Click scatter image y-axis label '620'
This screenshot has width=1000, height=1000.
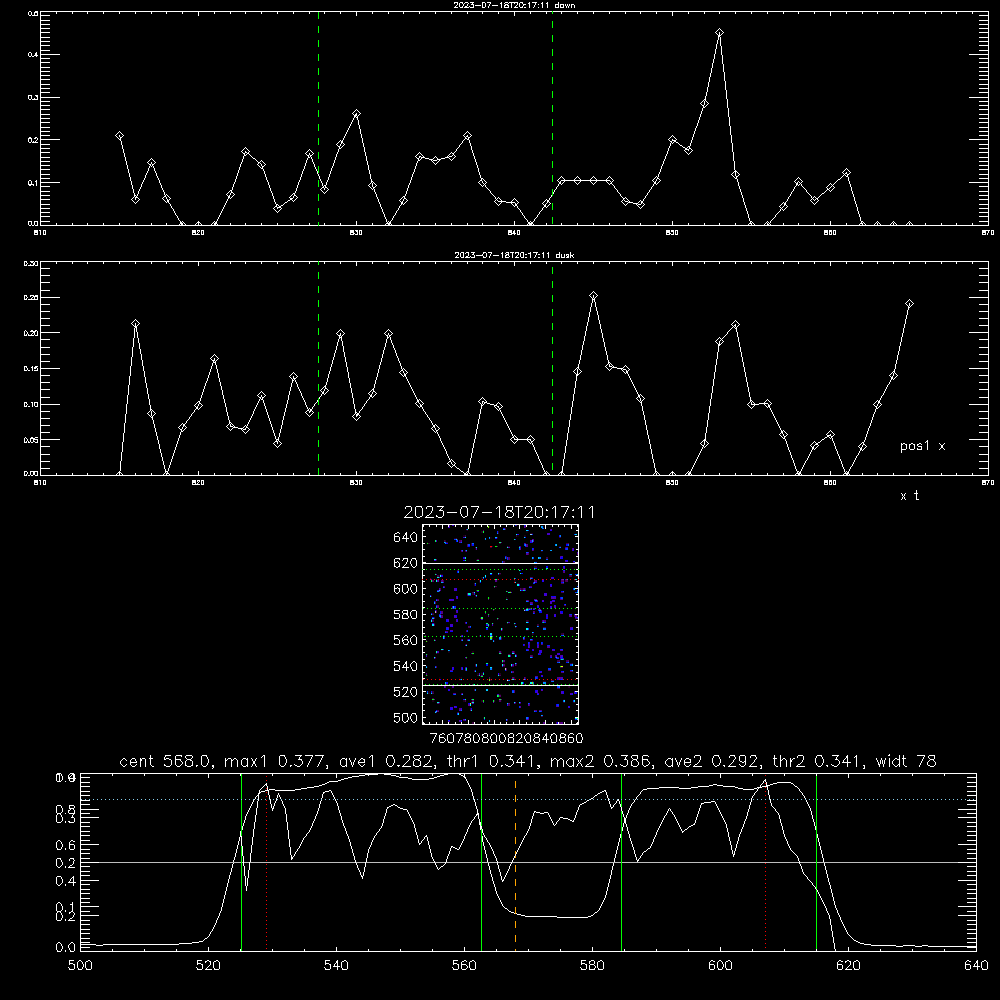coord(406,563)
